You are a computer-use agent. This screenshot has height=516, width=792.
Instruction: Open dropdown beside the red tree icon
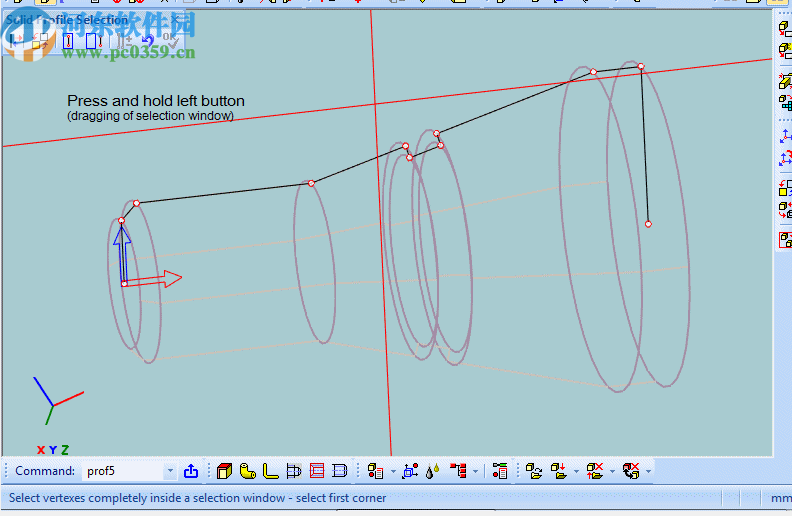(x=475, y=472)
